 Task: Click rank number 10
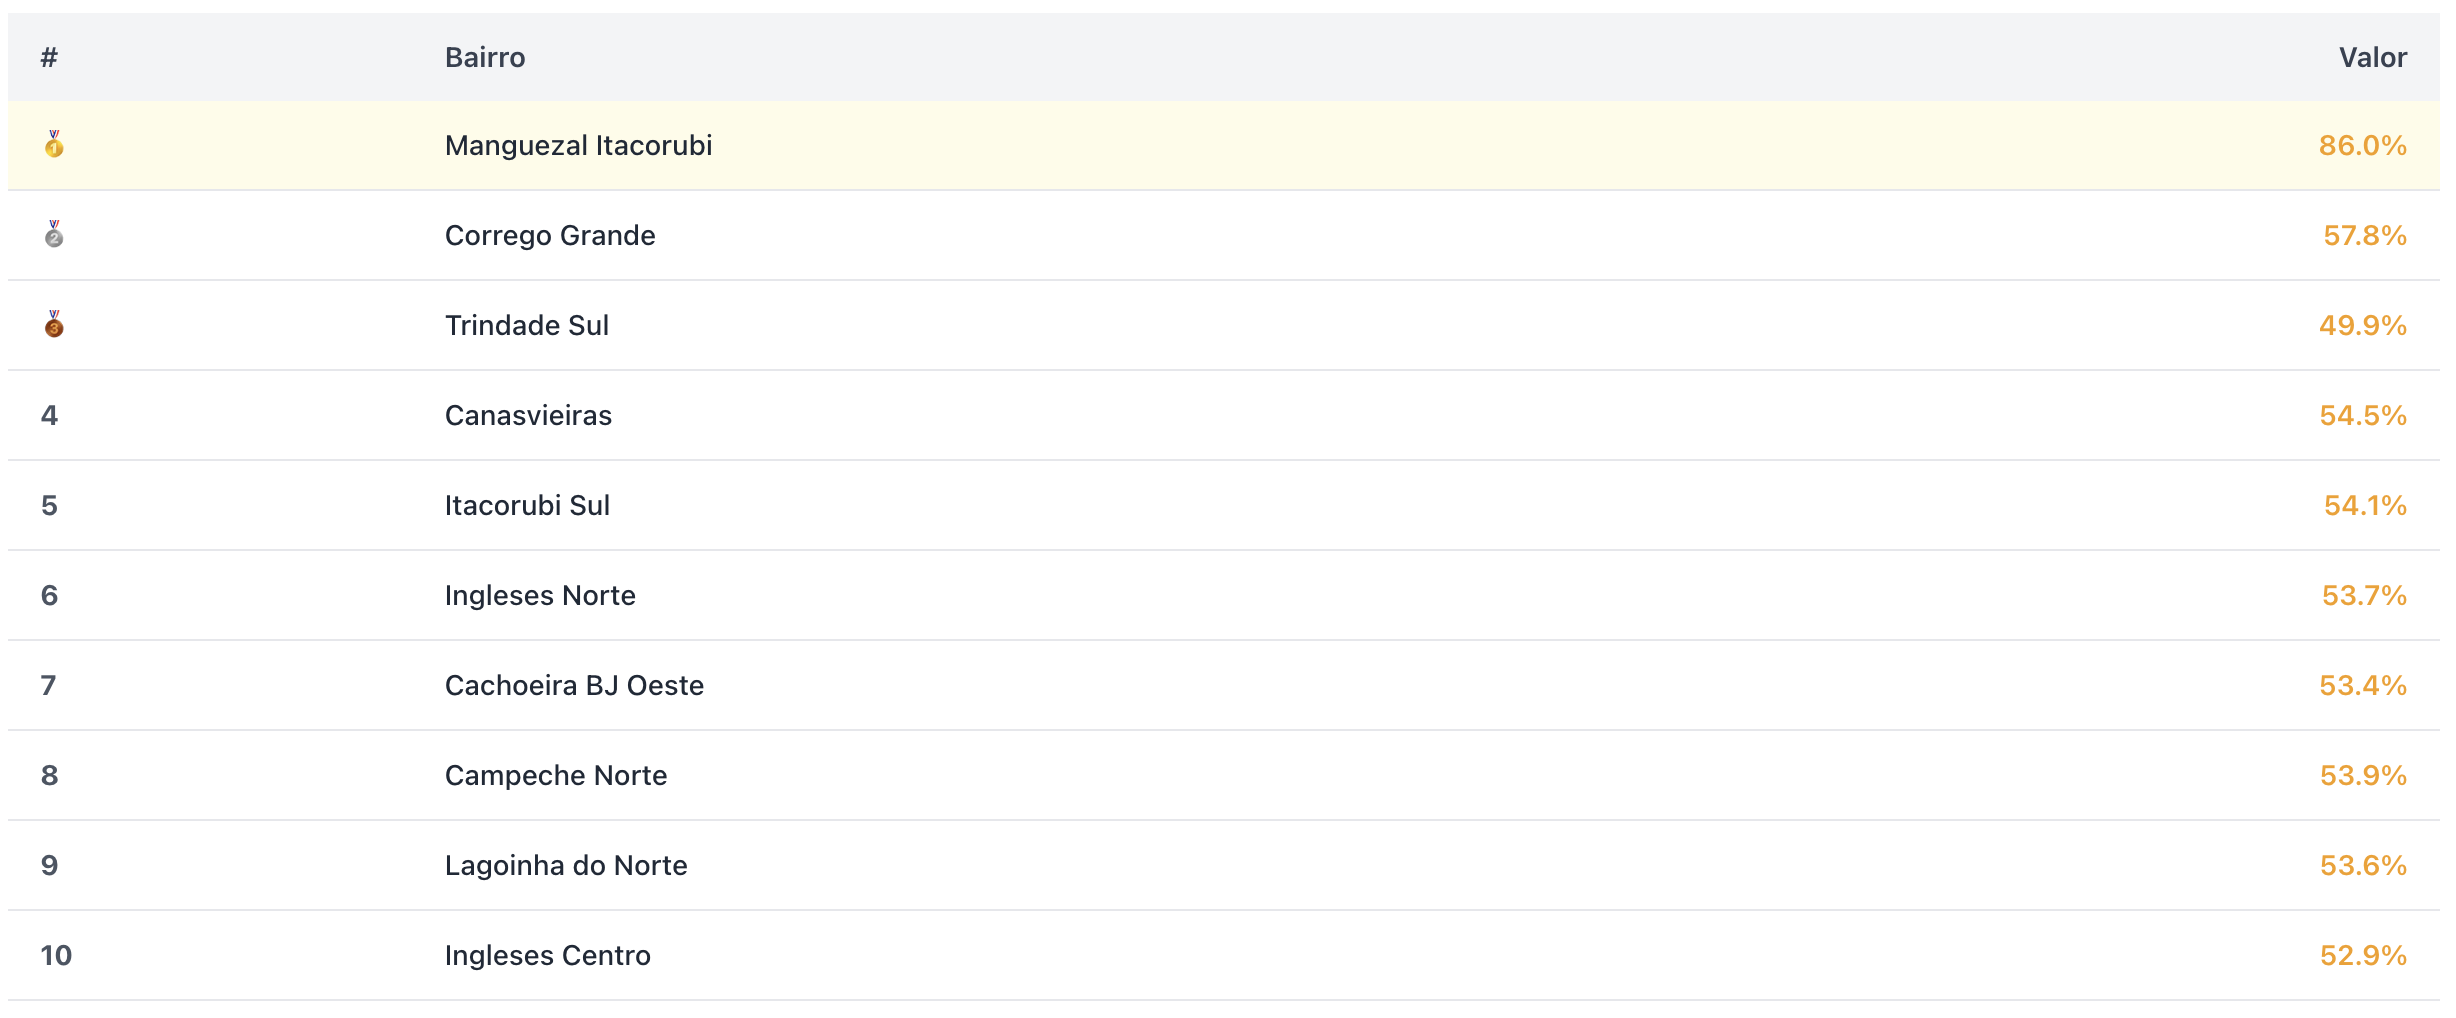[x=56, y=955]
